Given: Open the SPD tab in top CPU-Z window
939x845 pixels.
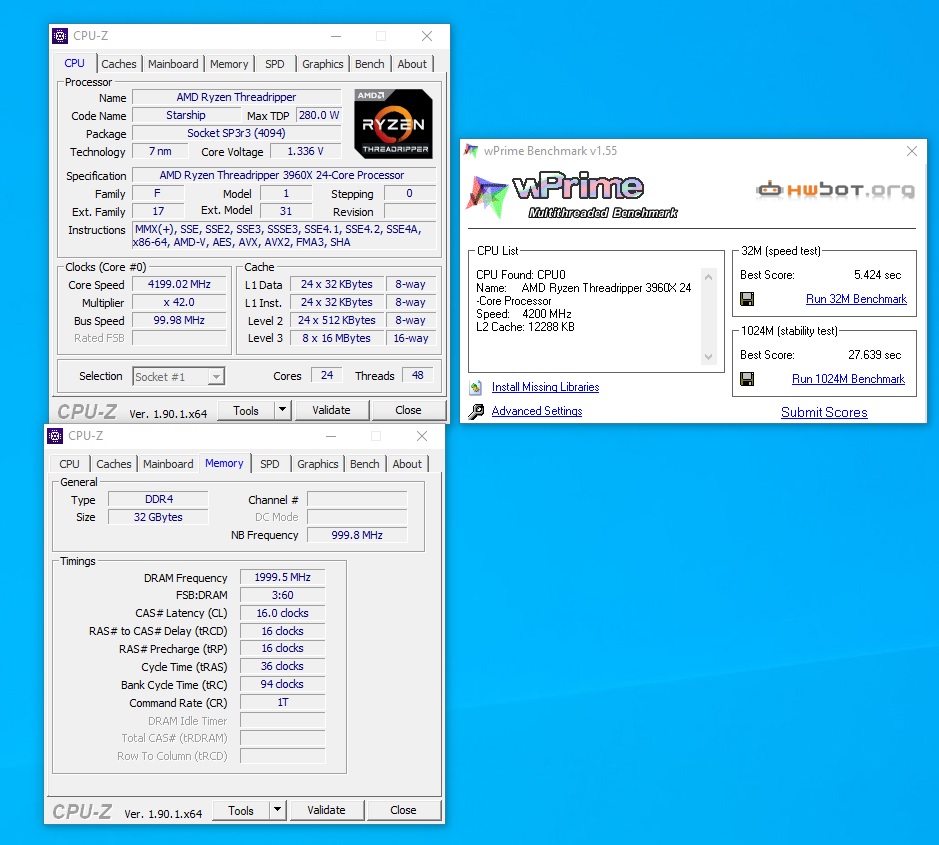Looking at the screenshot, I should [x=275, y=64].
